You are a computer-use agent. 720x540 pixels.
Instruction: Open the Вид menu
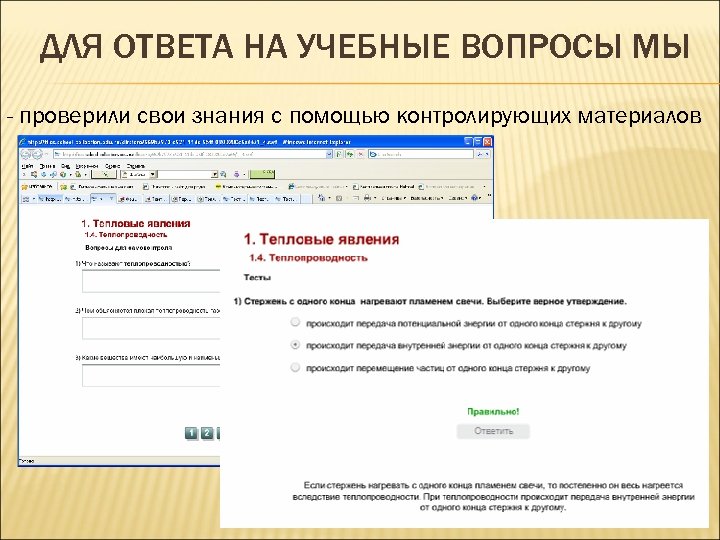[x=66, y=166]
